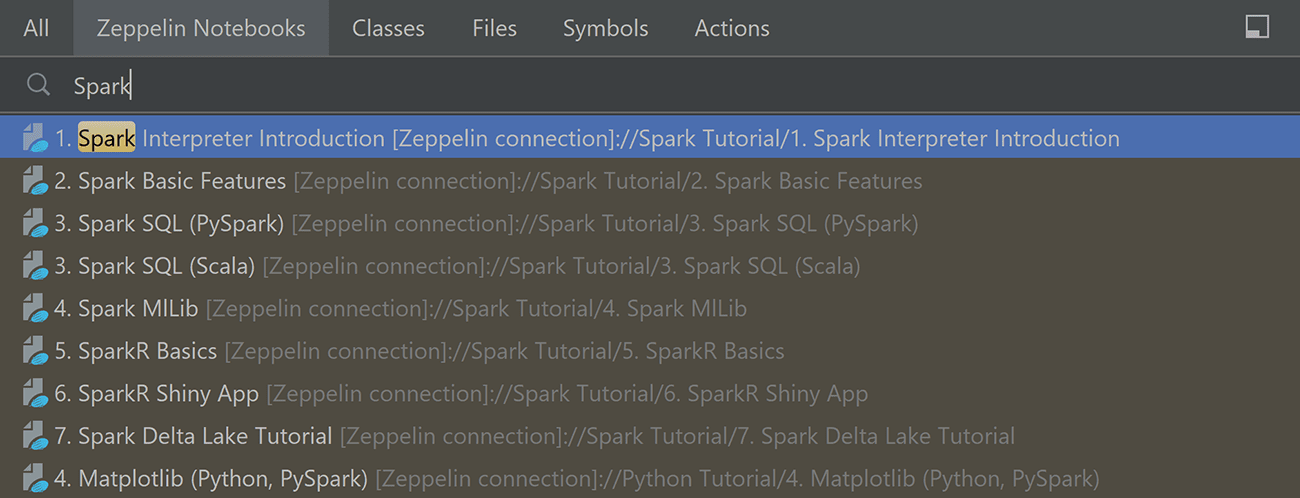The image size is (1300, 498).
Task: Click notebook icon beside Spark SQL (Scala)
Action: coord(35,267)
